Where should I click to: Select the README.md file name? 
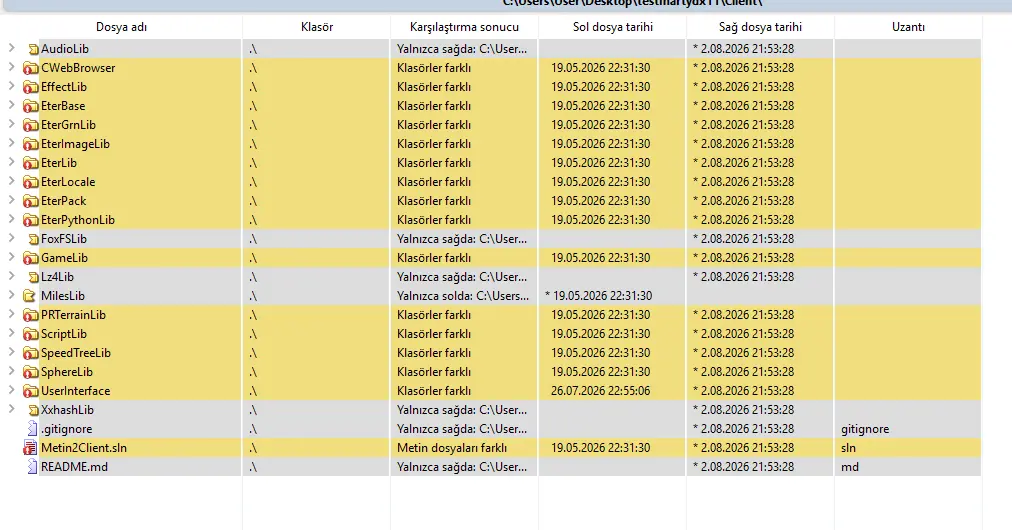74,467
